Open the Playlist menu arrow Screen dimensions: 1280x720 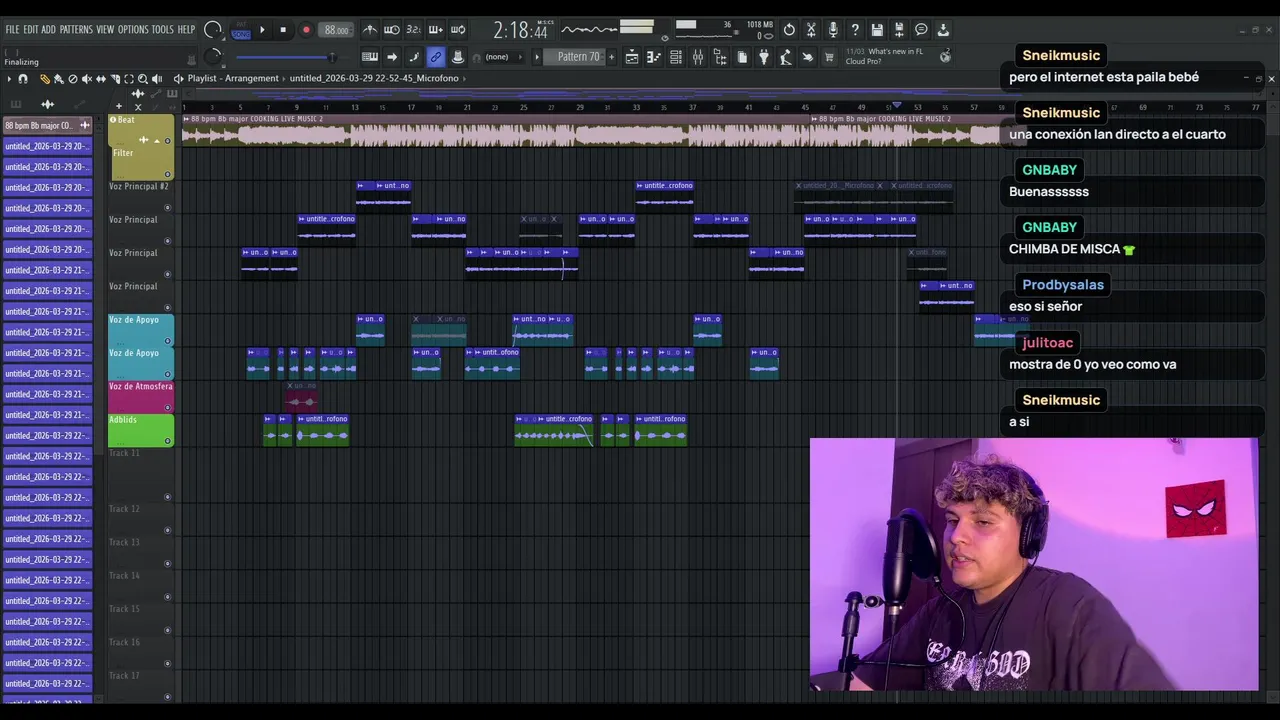tap(9, 78)
